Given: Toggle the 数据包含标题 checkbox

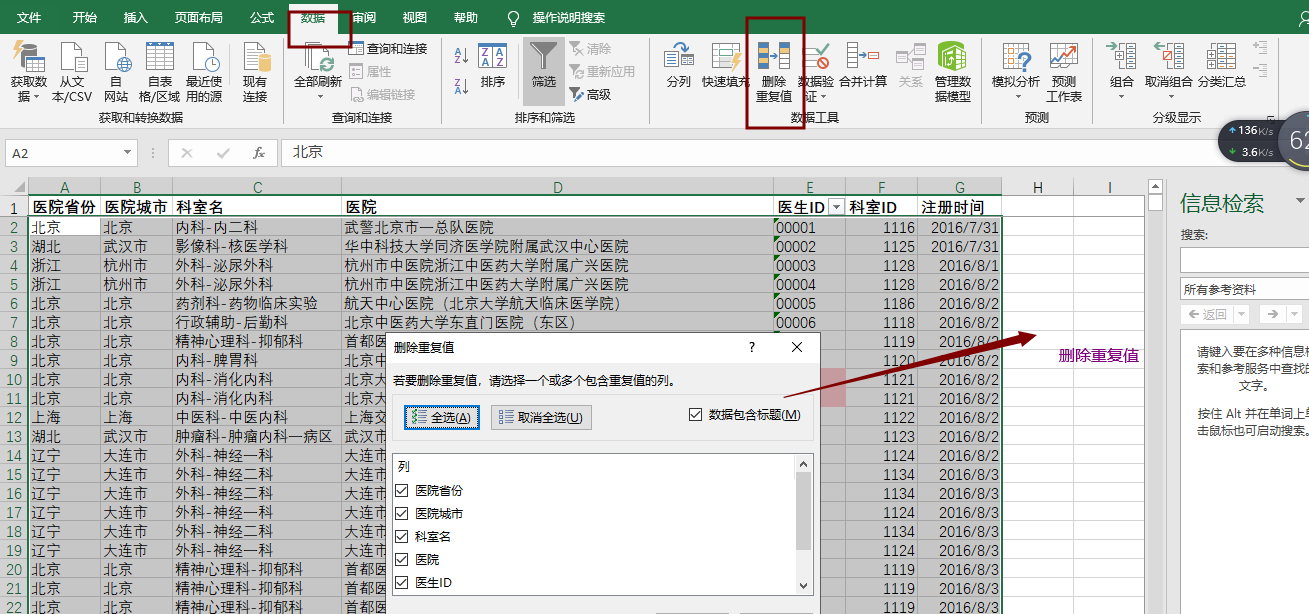Looking at the screenshot, I should (696, 415).
